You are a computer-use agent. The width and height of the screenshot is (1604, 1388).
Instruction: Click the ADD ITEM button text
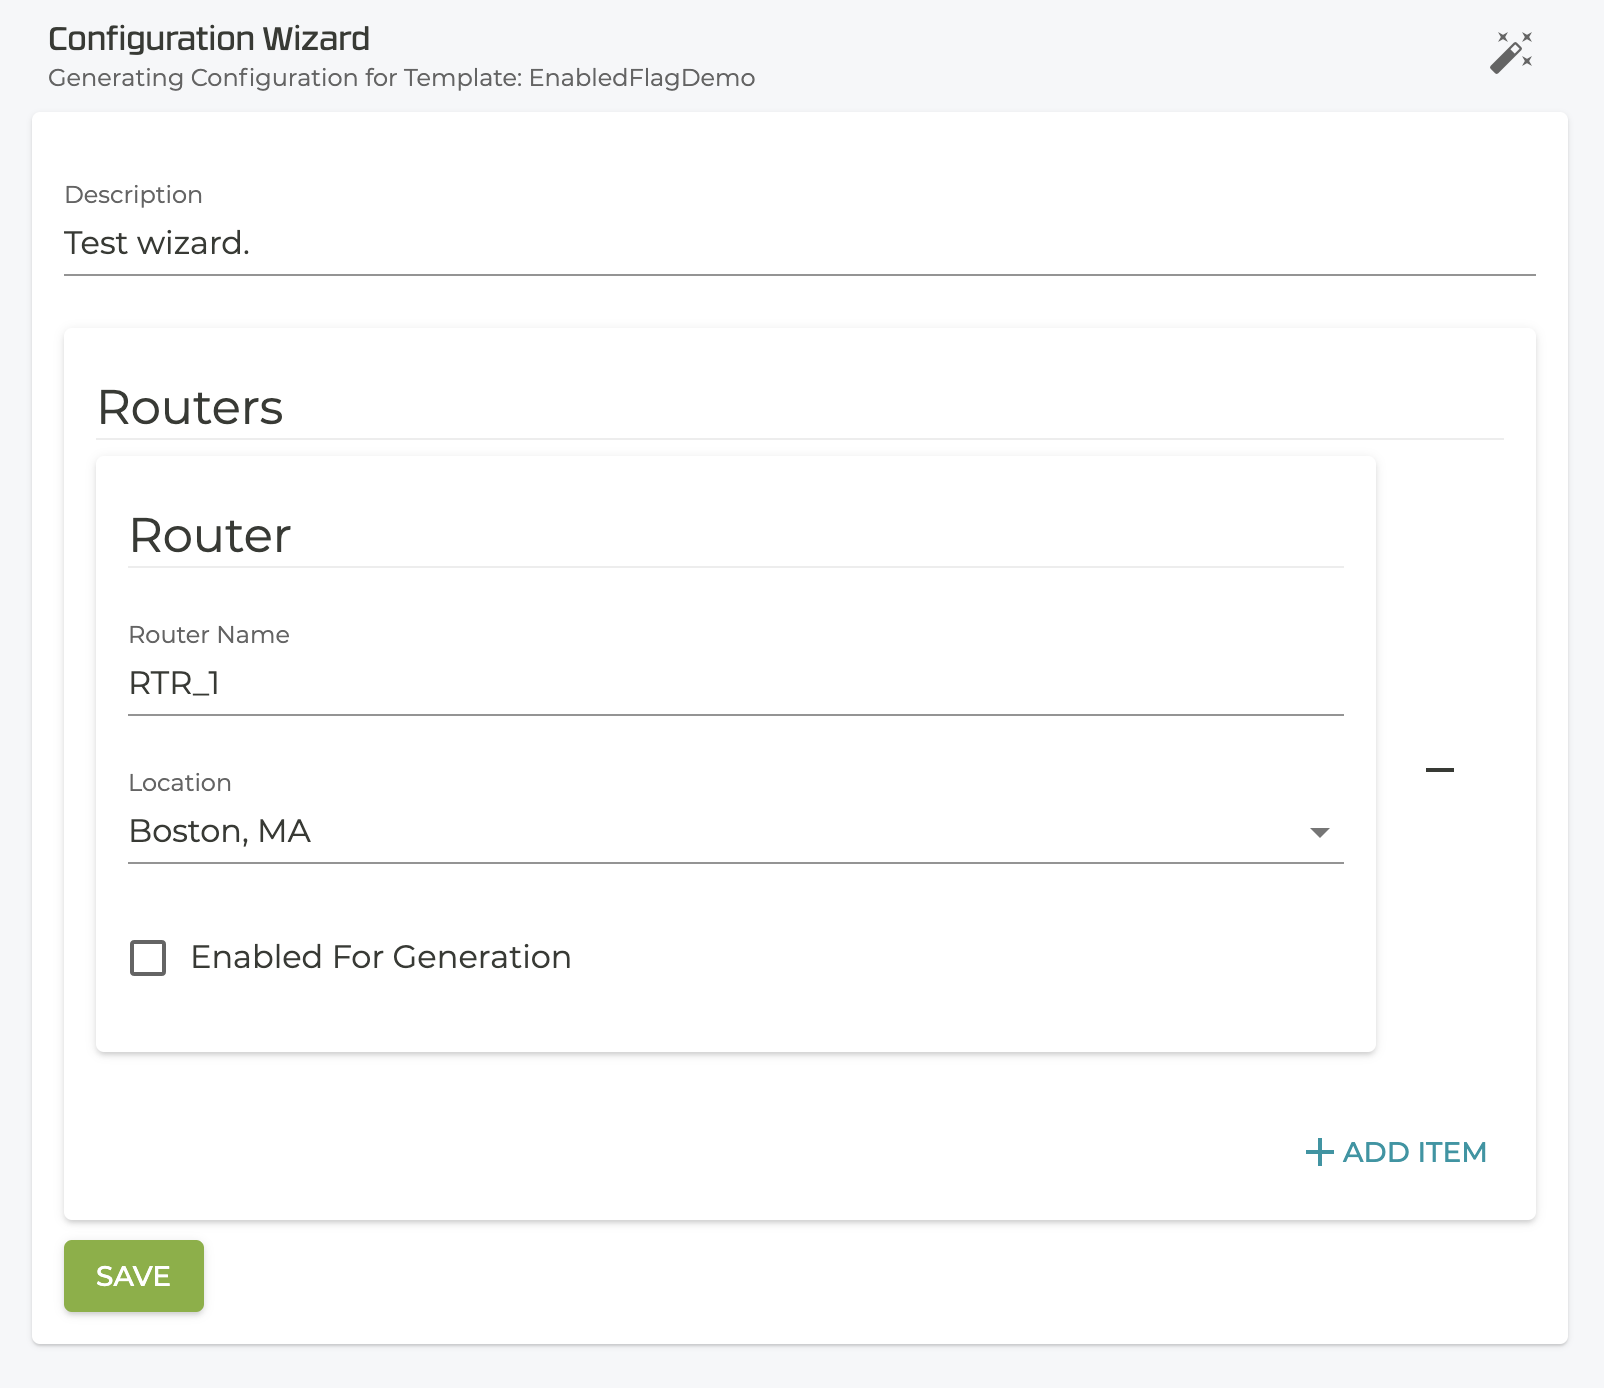click(1414, 1152)
